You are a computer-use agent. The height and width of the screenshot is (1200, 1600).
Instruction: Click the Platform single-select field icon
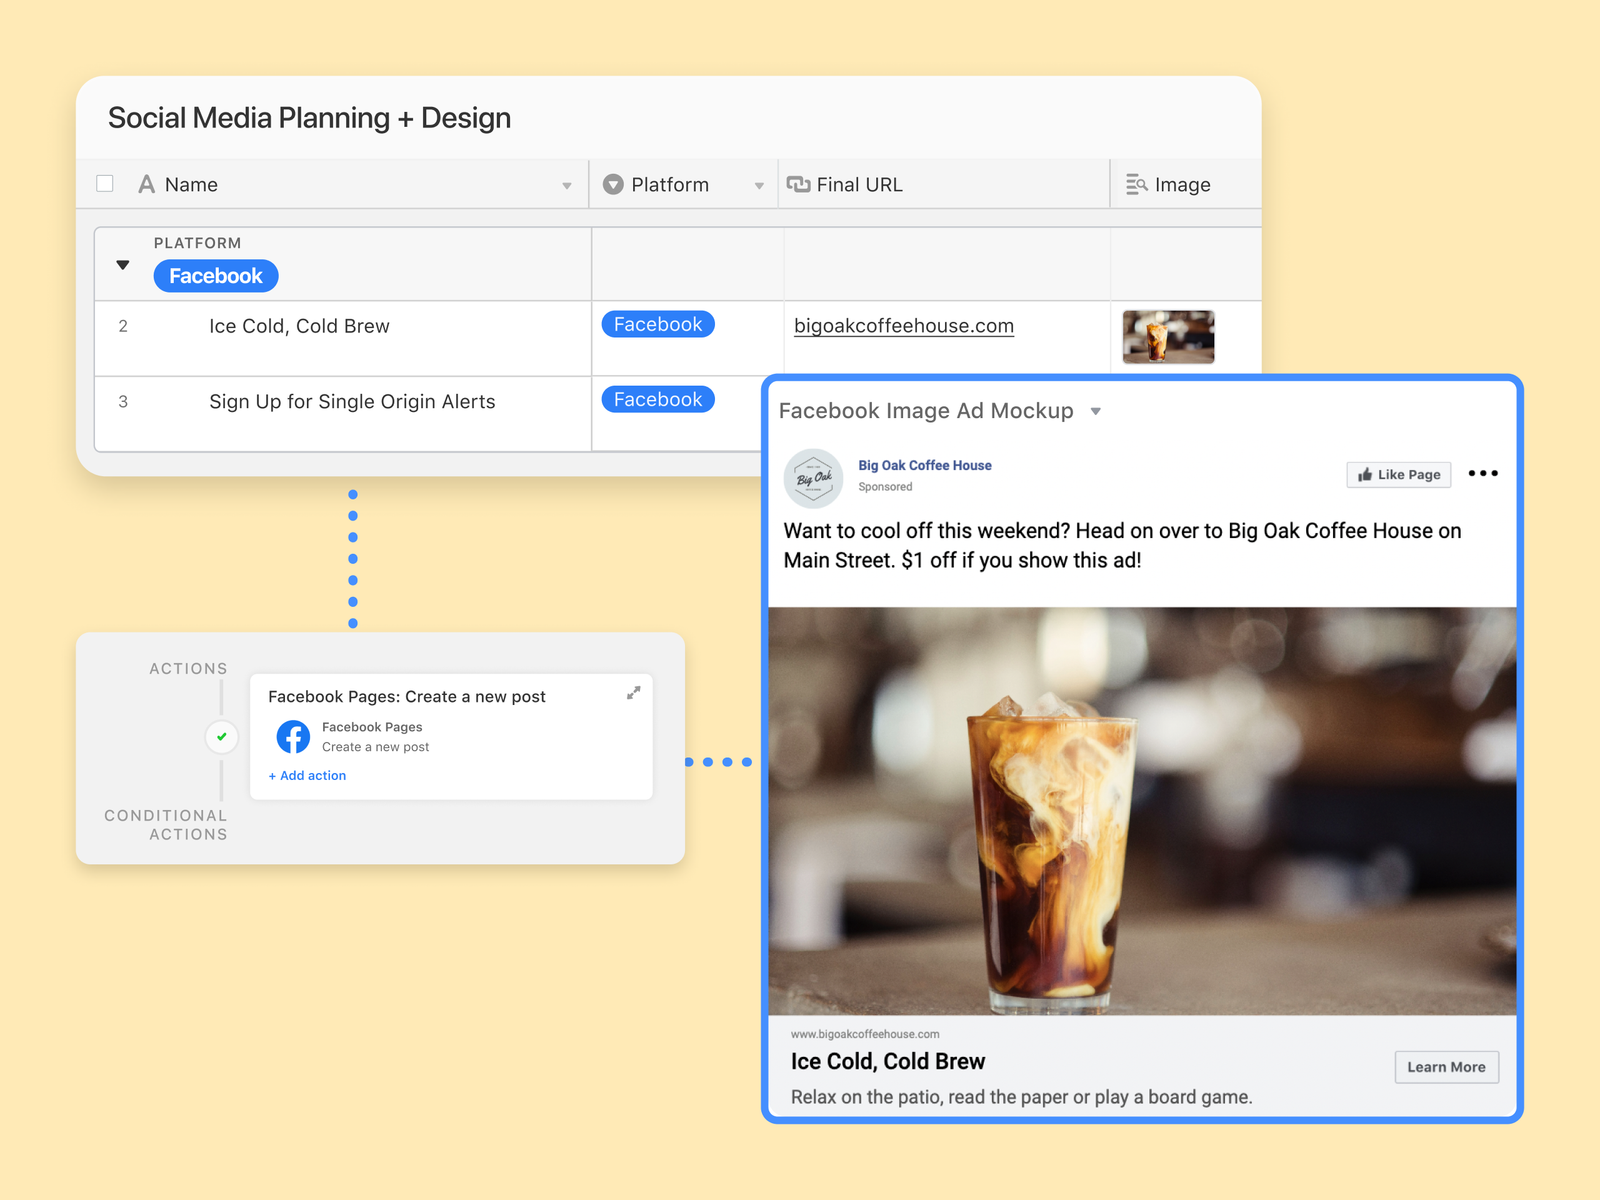tap(613, 185)
